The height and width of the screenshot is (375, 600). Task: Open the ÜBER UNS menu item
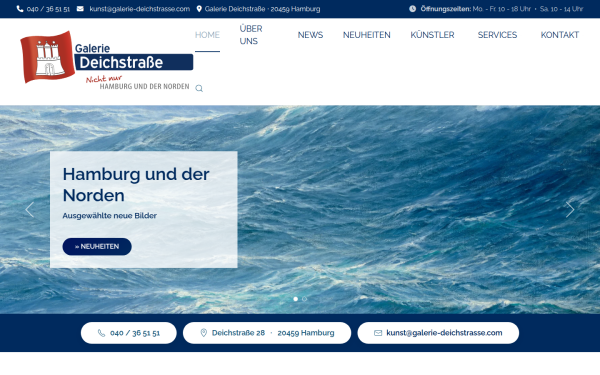[251, 35]
